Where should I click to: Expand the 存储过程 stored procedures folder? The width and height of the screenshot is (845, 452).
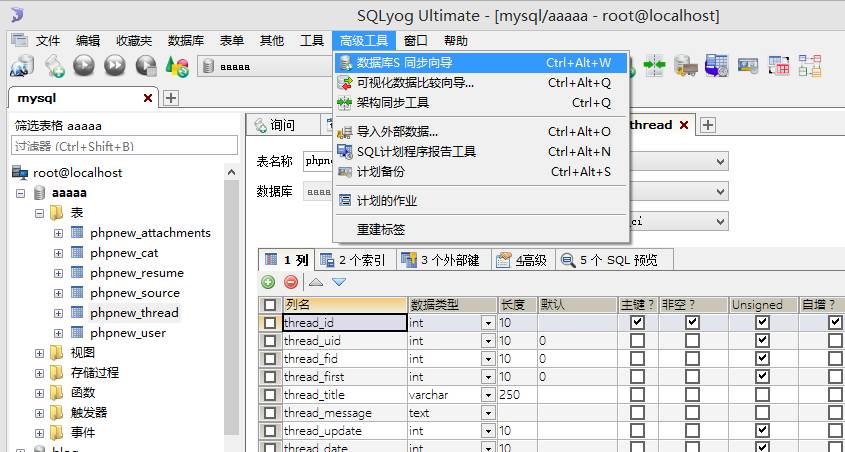pyautogui.click(x=39, y=373)
